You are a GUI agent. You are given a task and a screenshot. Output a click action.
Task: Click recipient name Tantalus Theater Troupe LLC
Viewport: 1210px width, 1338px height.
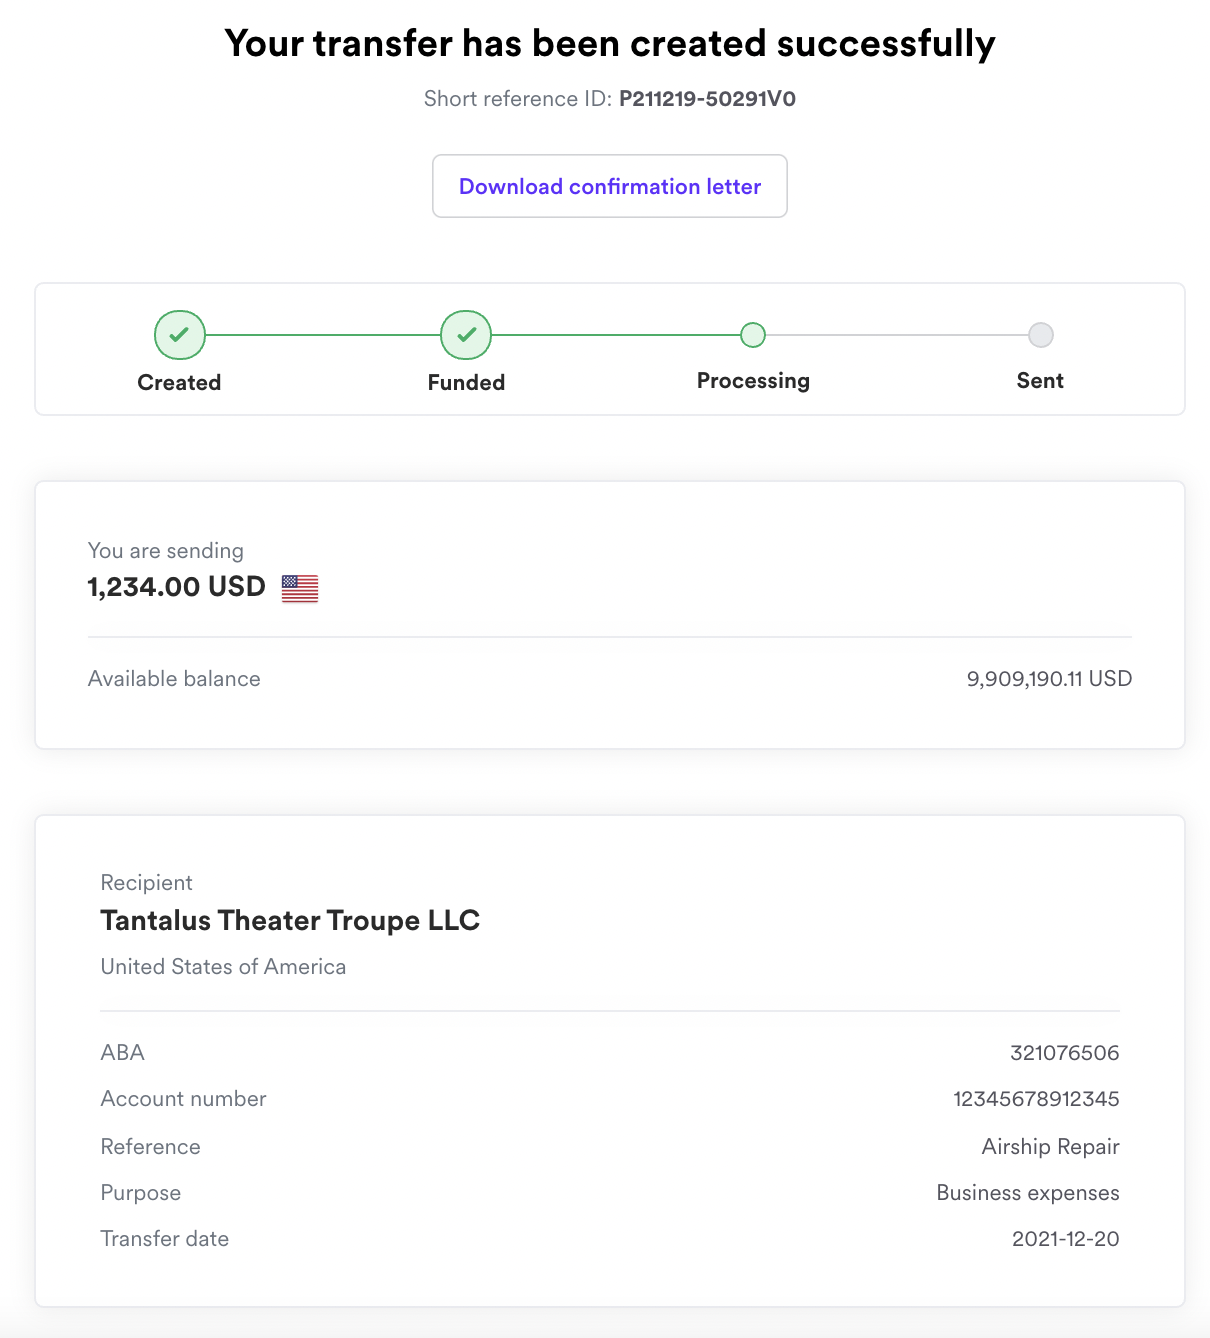click(290, 921)
